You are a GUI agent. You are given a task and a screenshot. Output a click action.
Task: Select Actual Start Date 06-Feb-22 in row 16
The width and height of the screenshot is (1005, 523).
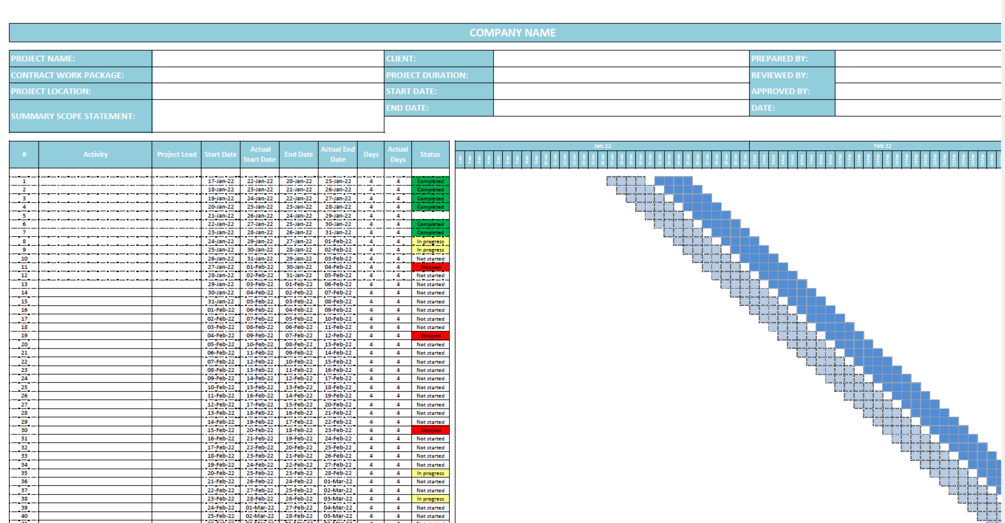[x=260, y=310]
